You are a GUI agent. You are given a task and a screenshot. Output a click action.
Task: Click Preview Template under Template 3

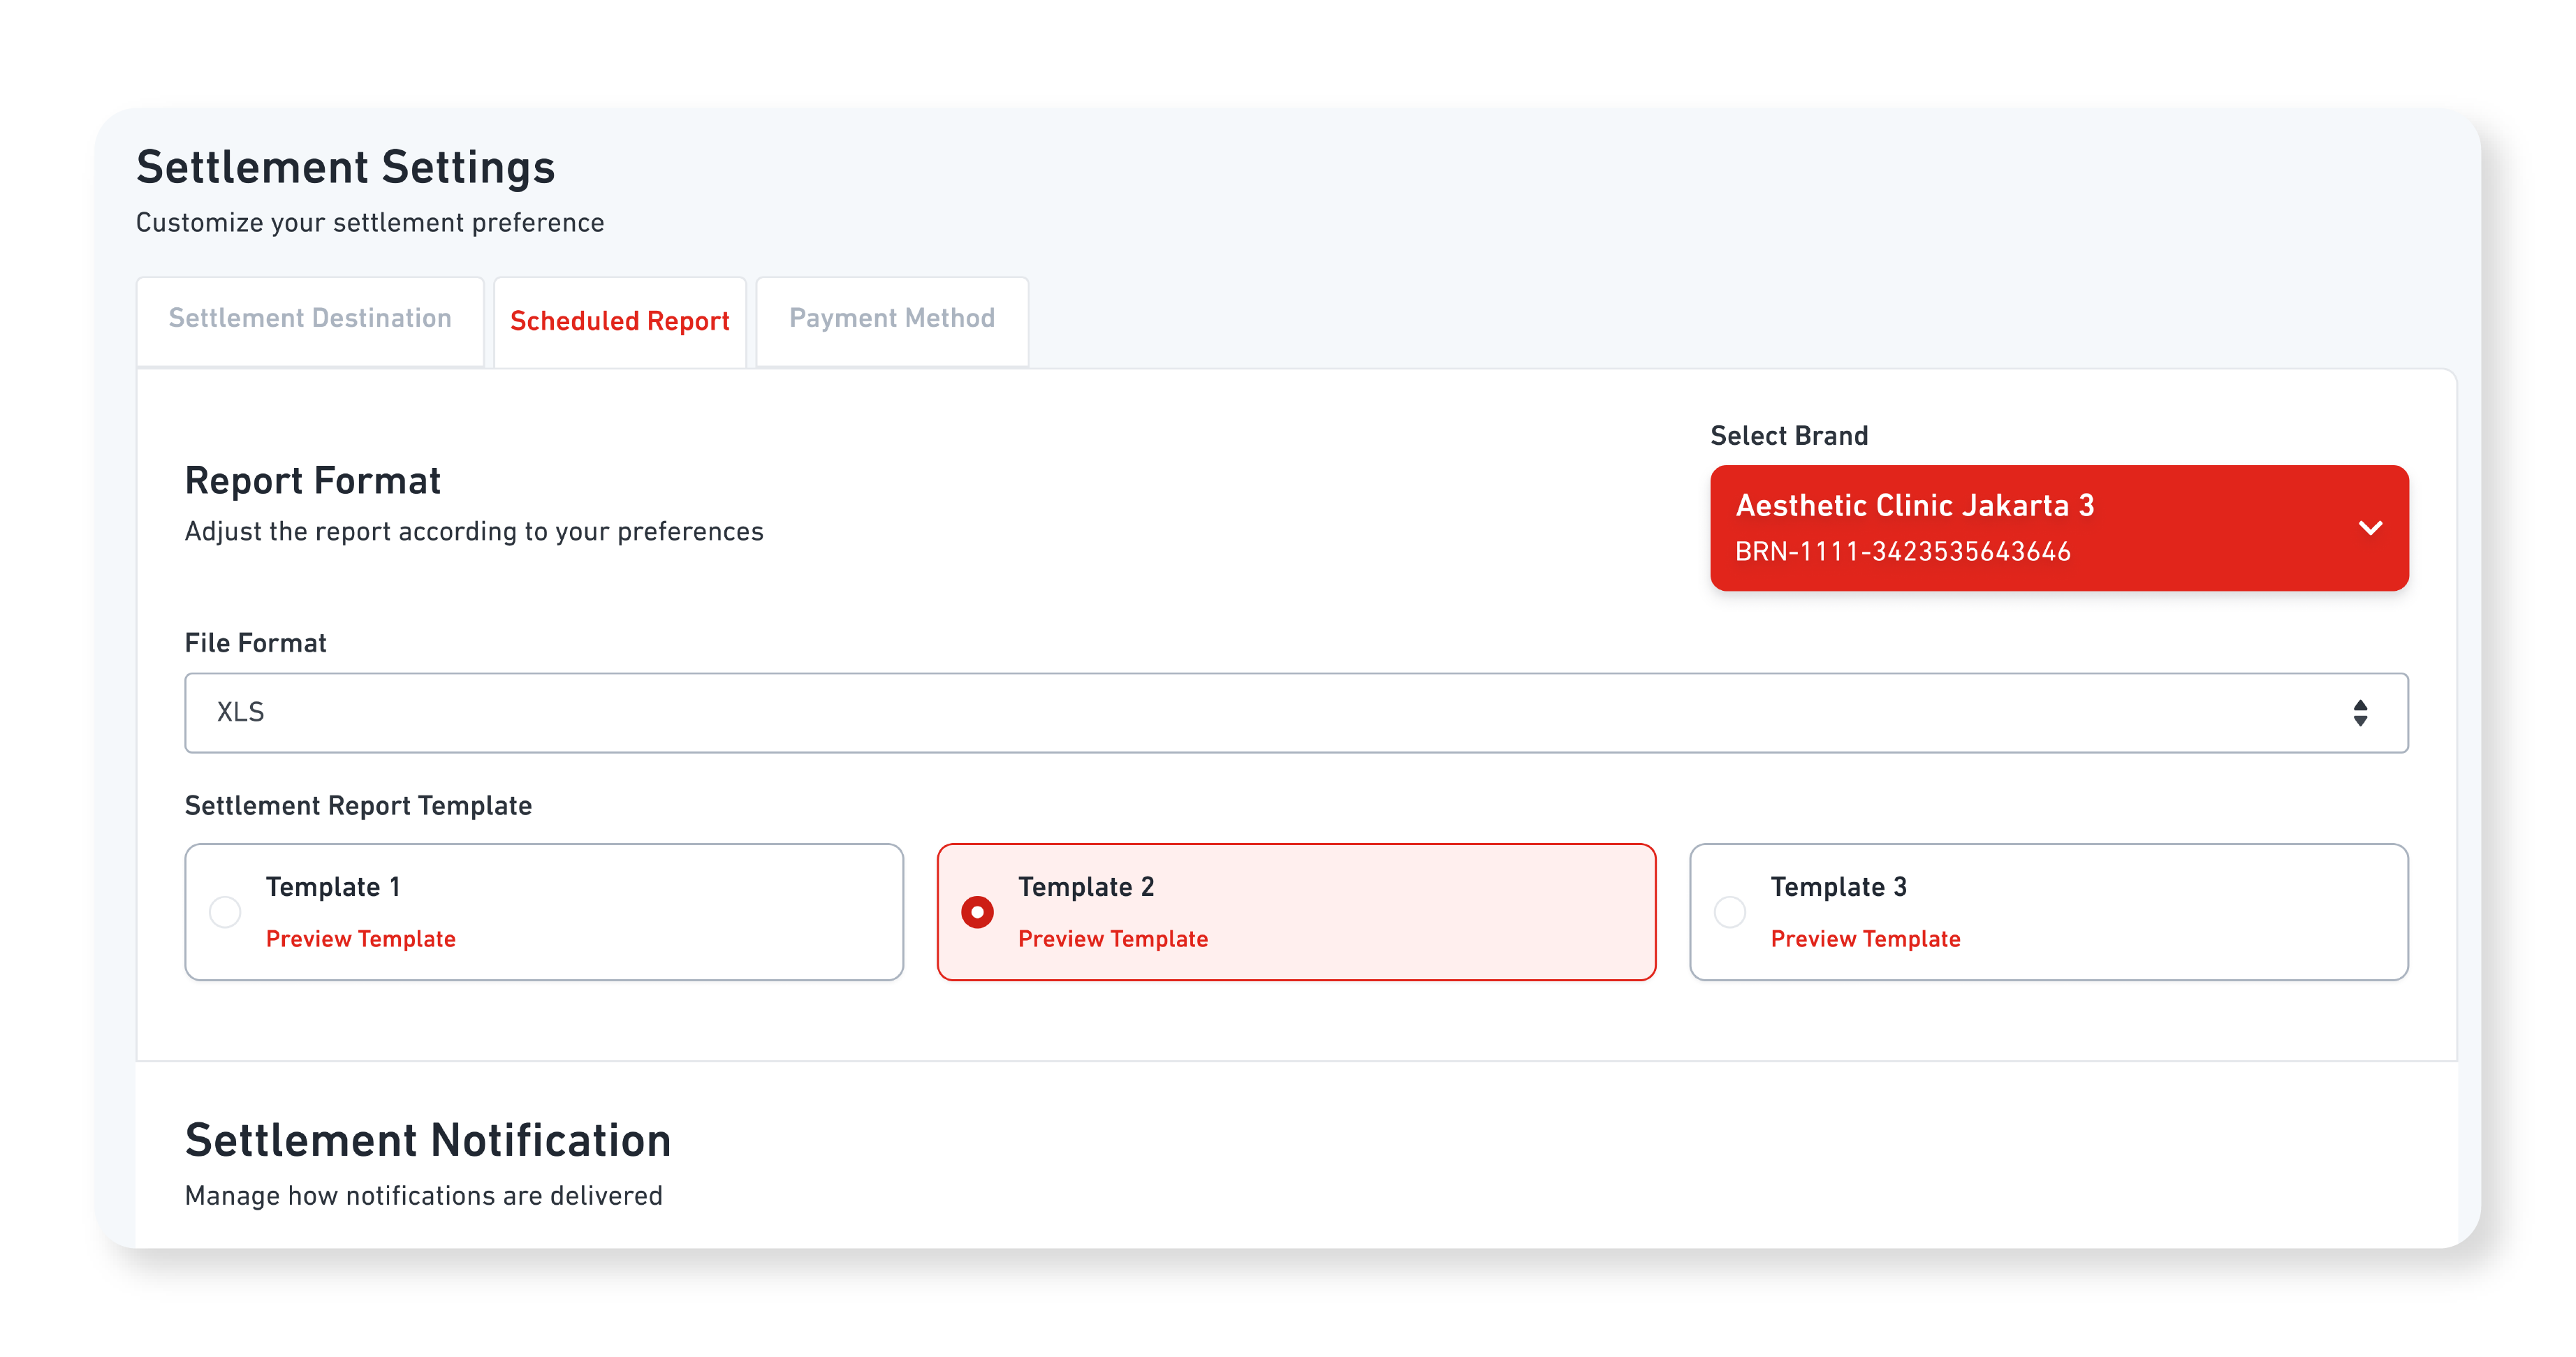[1865, 939]
